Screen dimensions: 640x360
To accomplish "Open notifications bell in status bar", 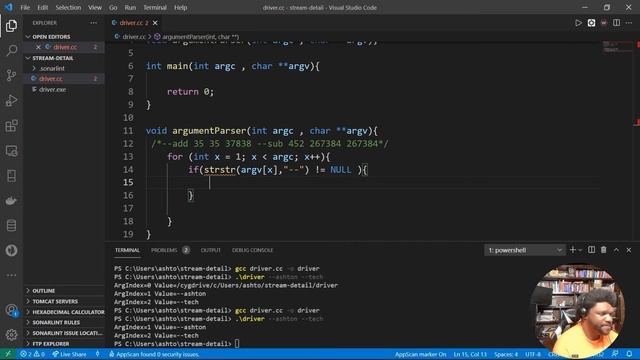I will [x=629, y=354].
